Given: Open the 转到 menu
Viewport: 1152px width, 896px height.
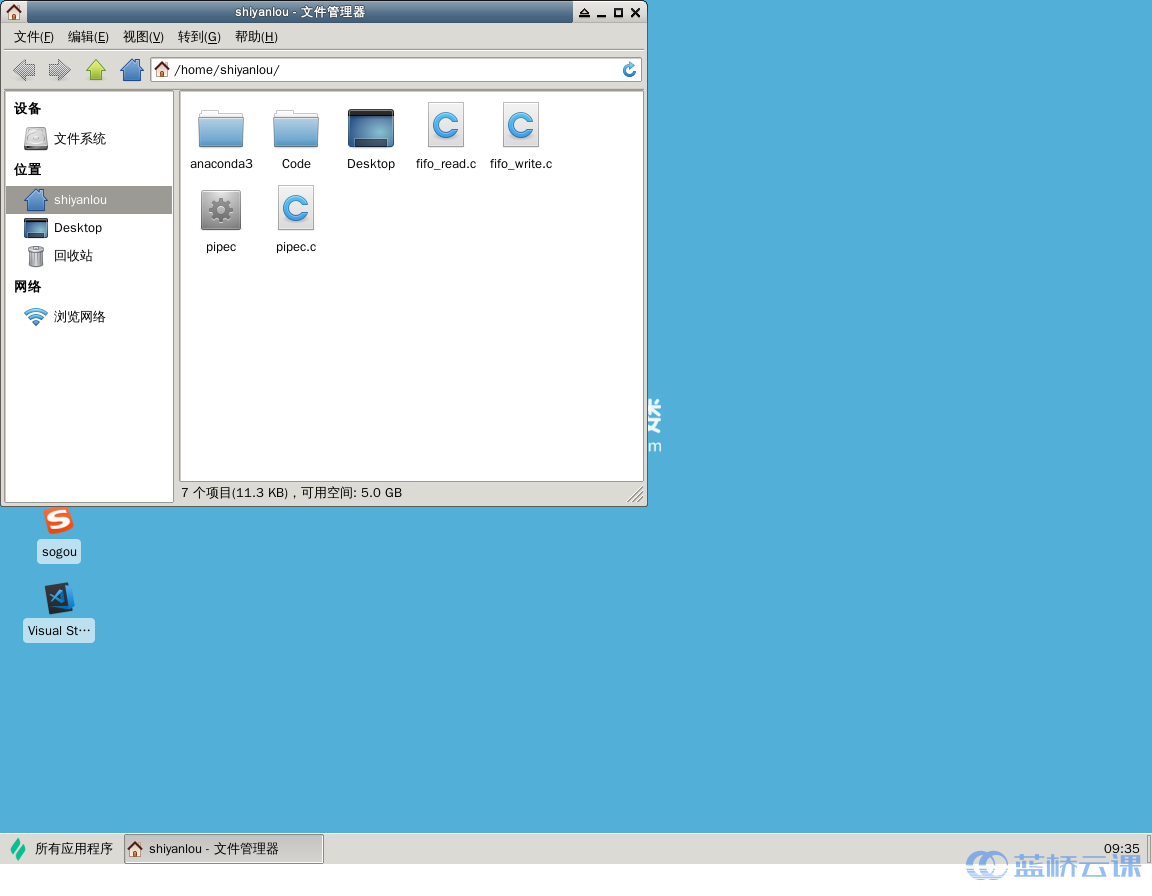Looking at the screenshot, I should click(x=198, y=35).
